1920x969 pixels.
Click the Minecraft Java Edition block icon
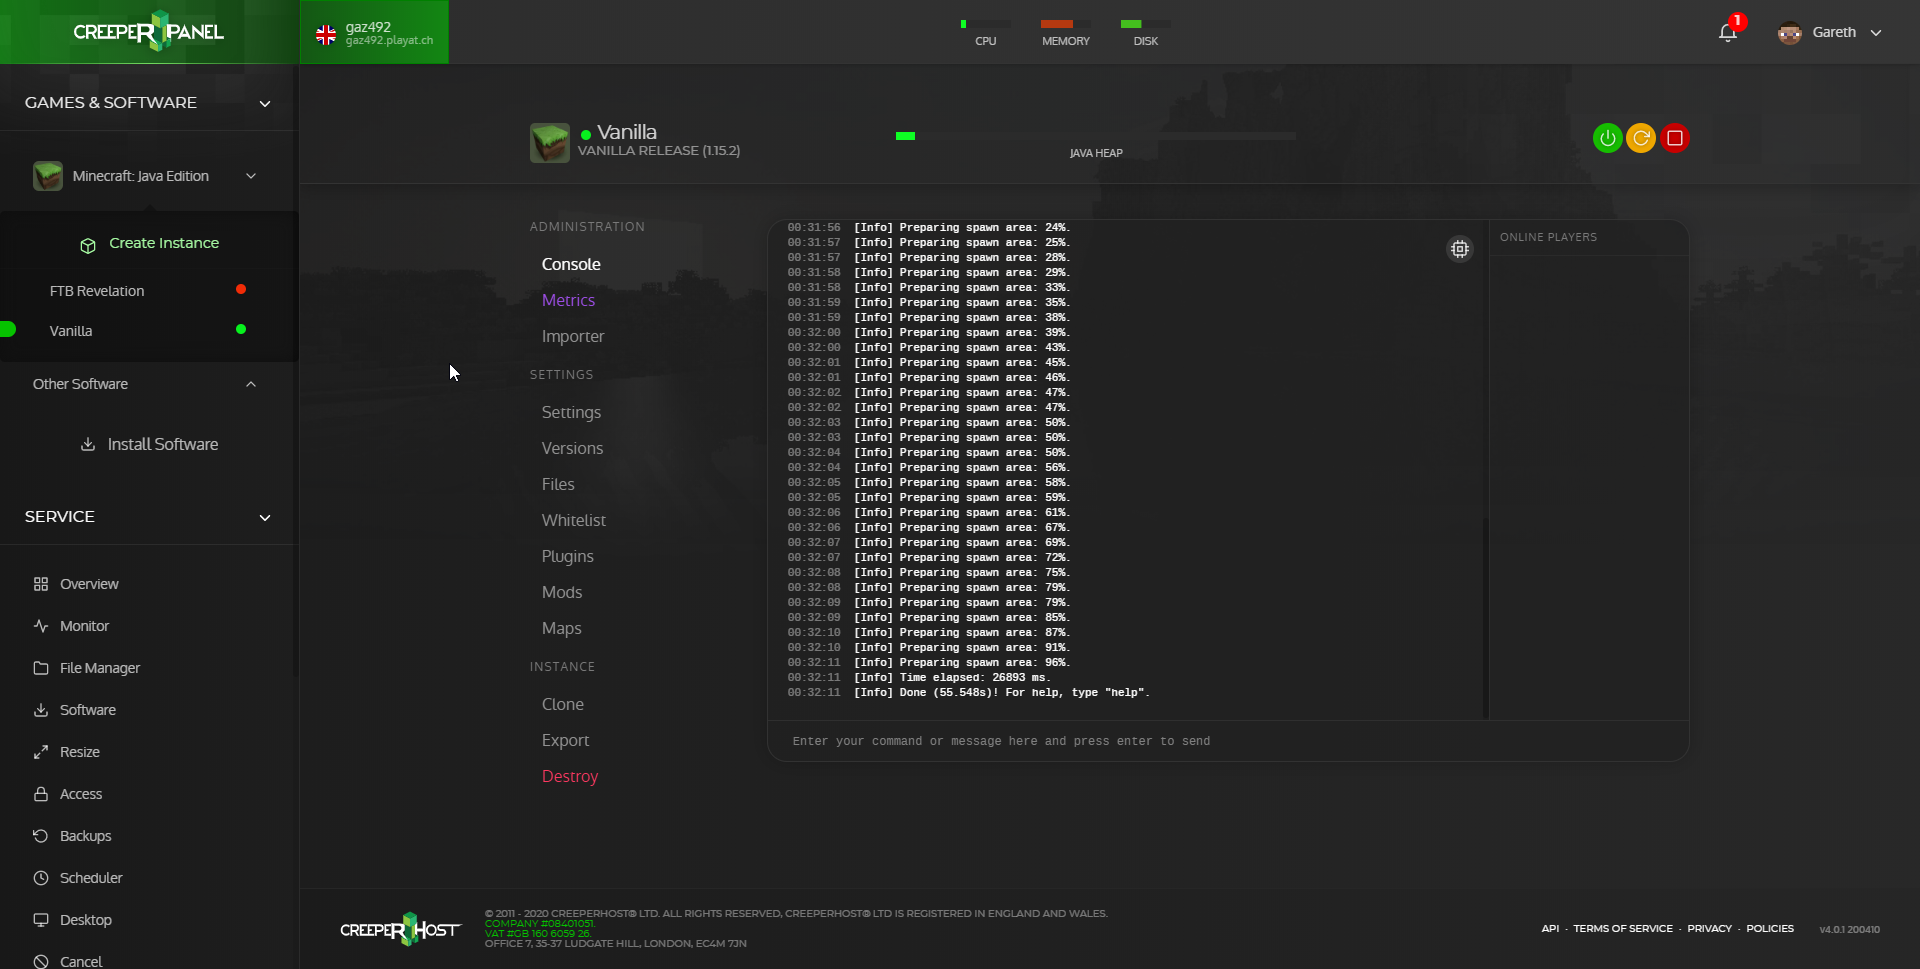[48, 176]
